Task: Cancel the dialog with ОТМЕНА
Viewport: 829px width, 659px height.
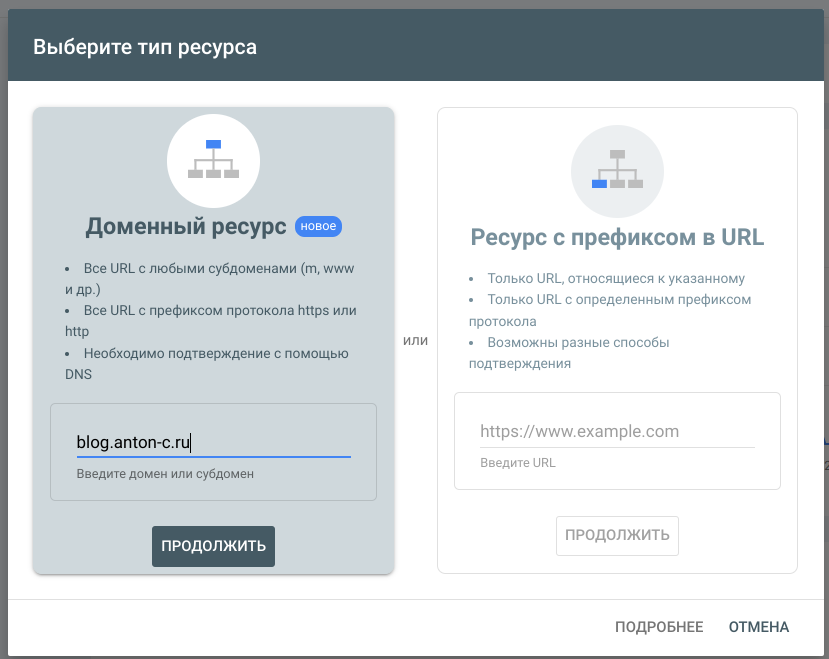Action: click(x=759, y=627)
